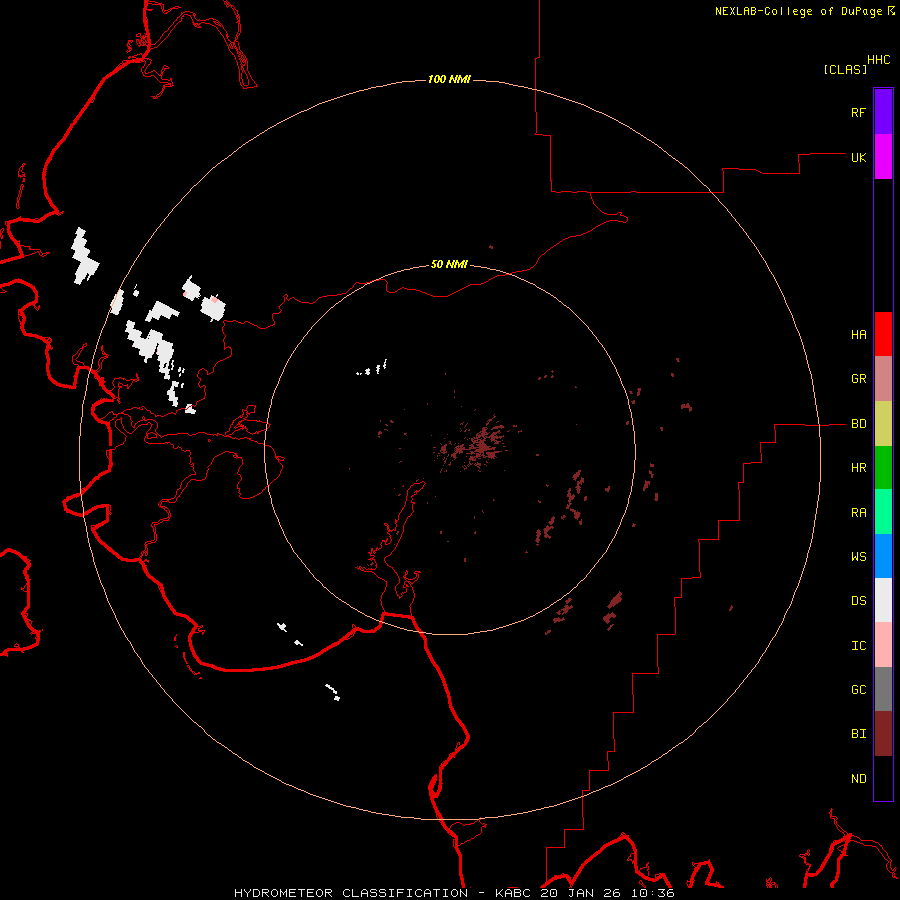The image size is (900, 900).
Task: Click the 50 NMI range ring label
Action: (x=449, y=264)
